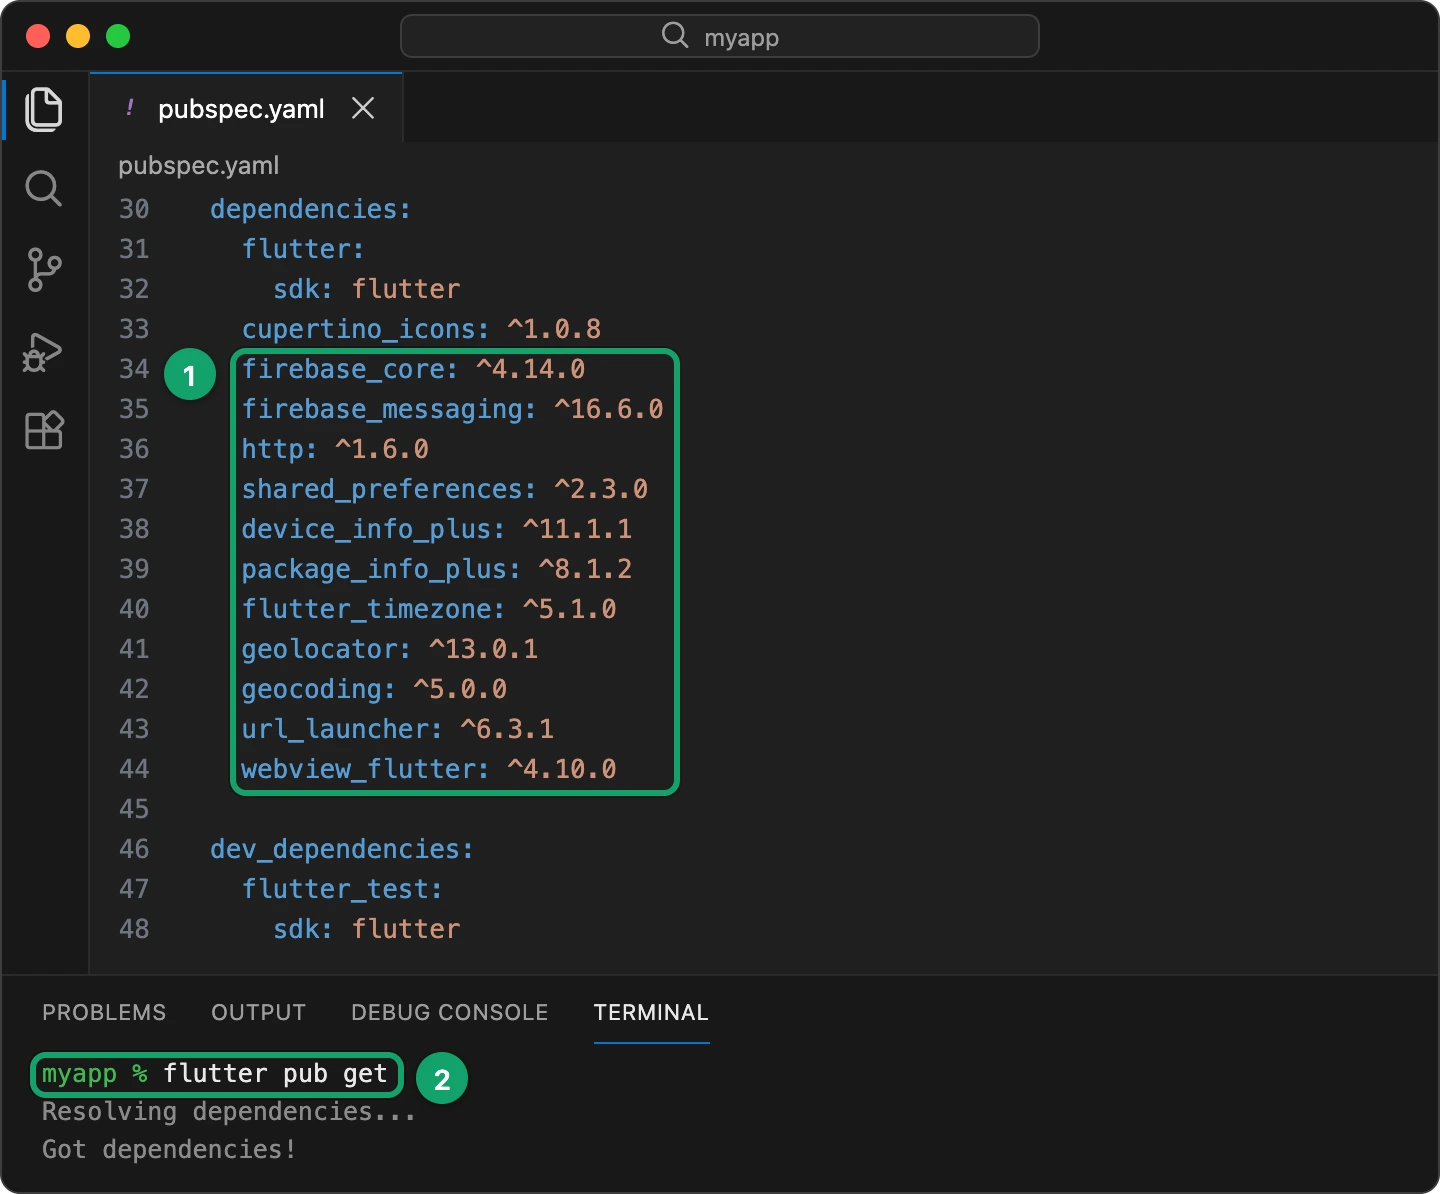Switch to the OUTPUT panel tab
Viewport: 1440px width, 1194px height.
click(x=258, y=1012)
